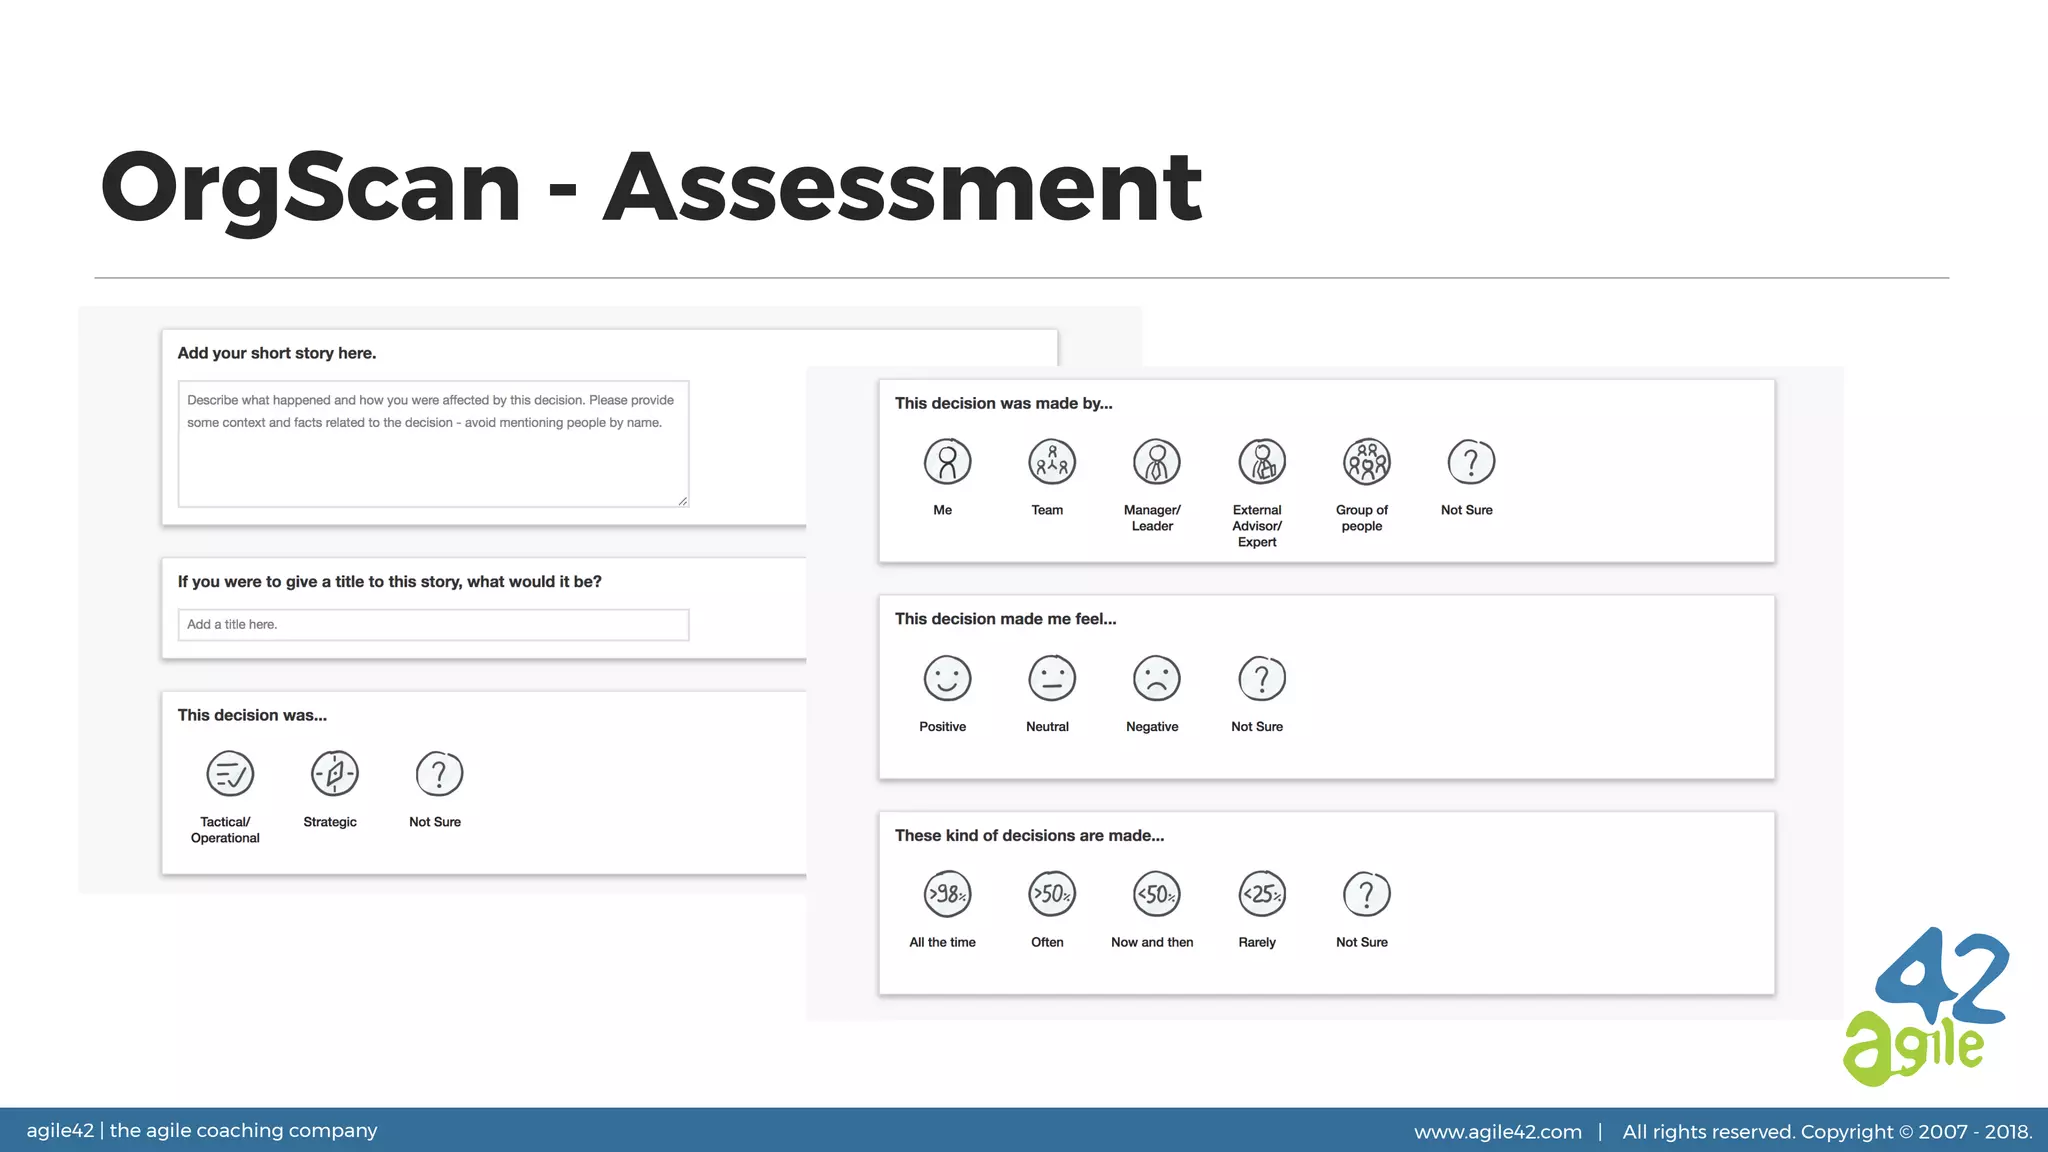Pick the 'Rarely' <25% option
This screenshot has width=2048, height=1152.
(1261, 894)
